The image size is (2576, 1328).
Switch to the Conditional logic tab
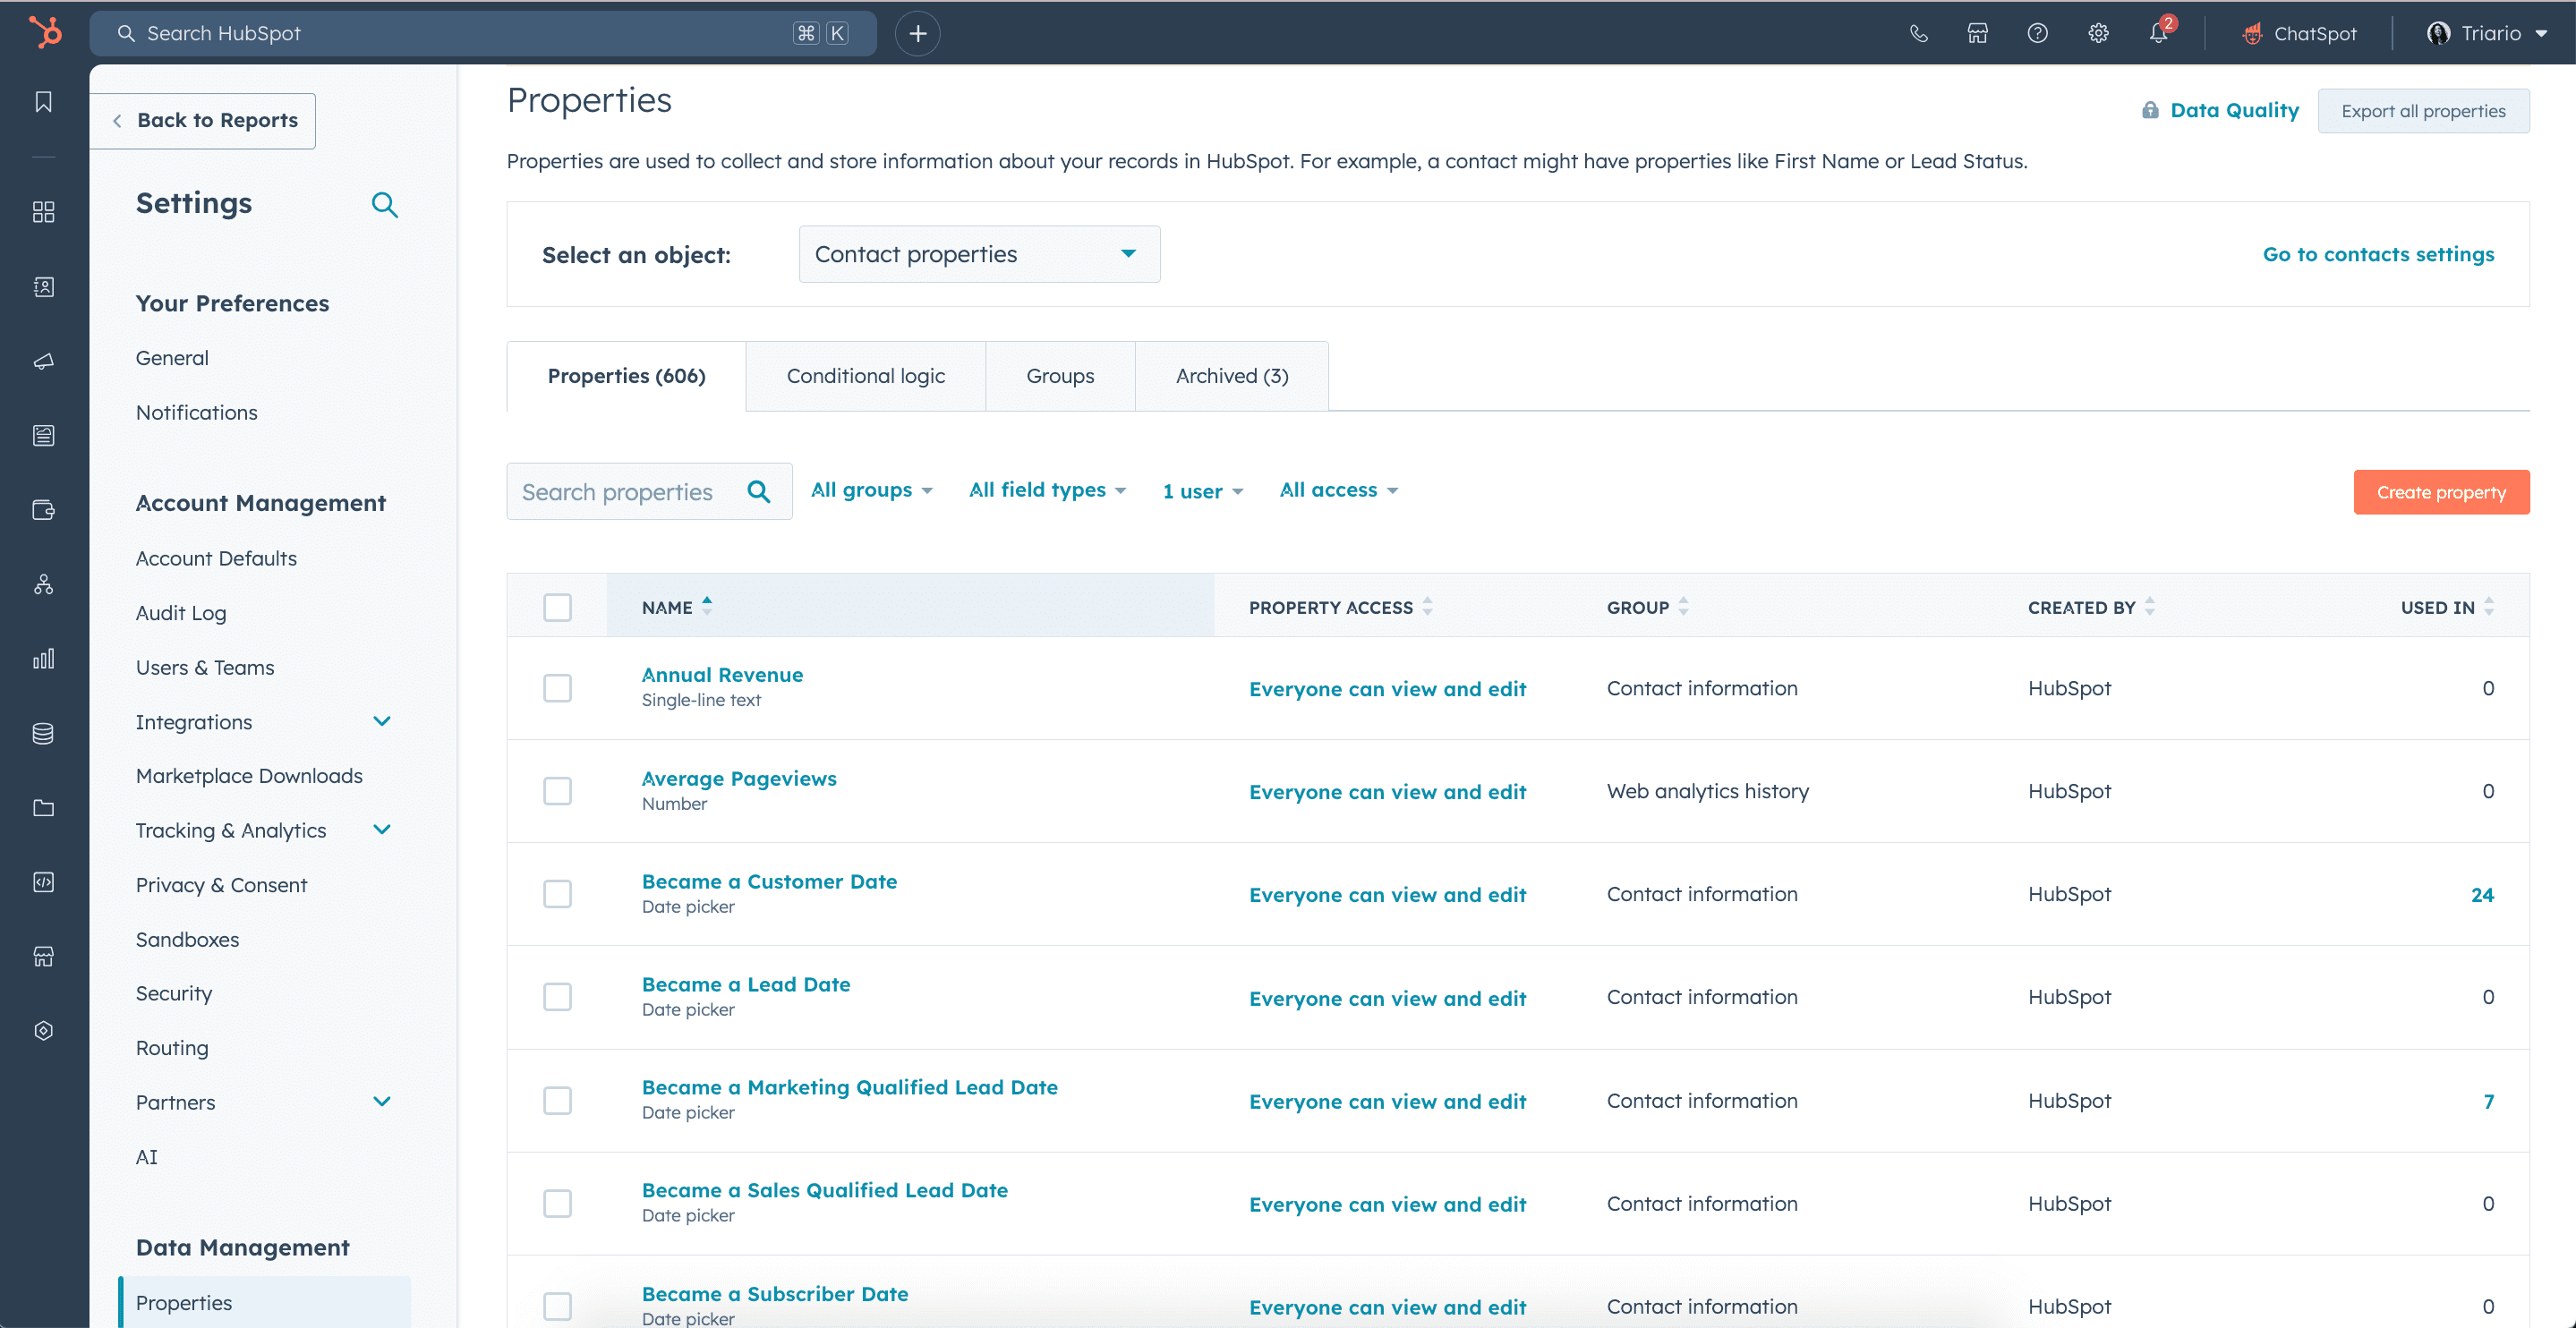[865, 376]
